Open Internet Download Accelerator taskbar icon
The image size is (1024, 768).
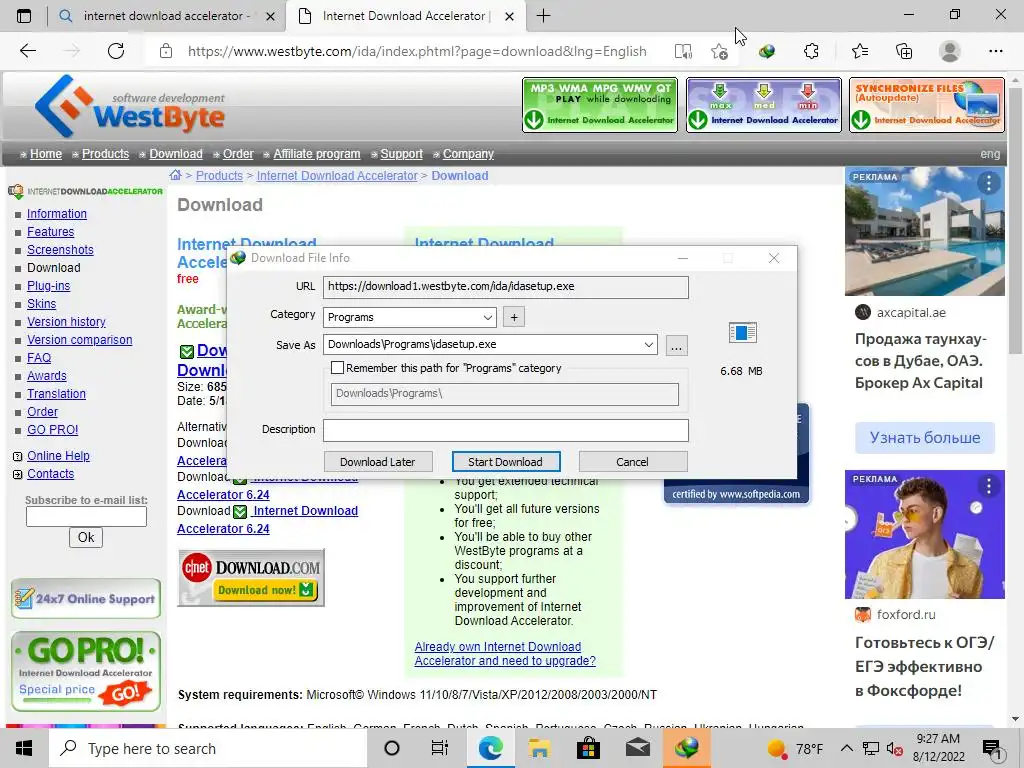point(686,748)
